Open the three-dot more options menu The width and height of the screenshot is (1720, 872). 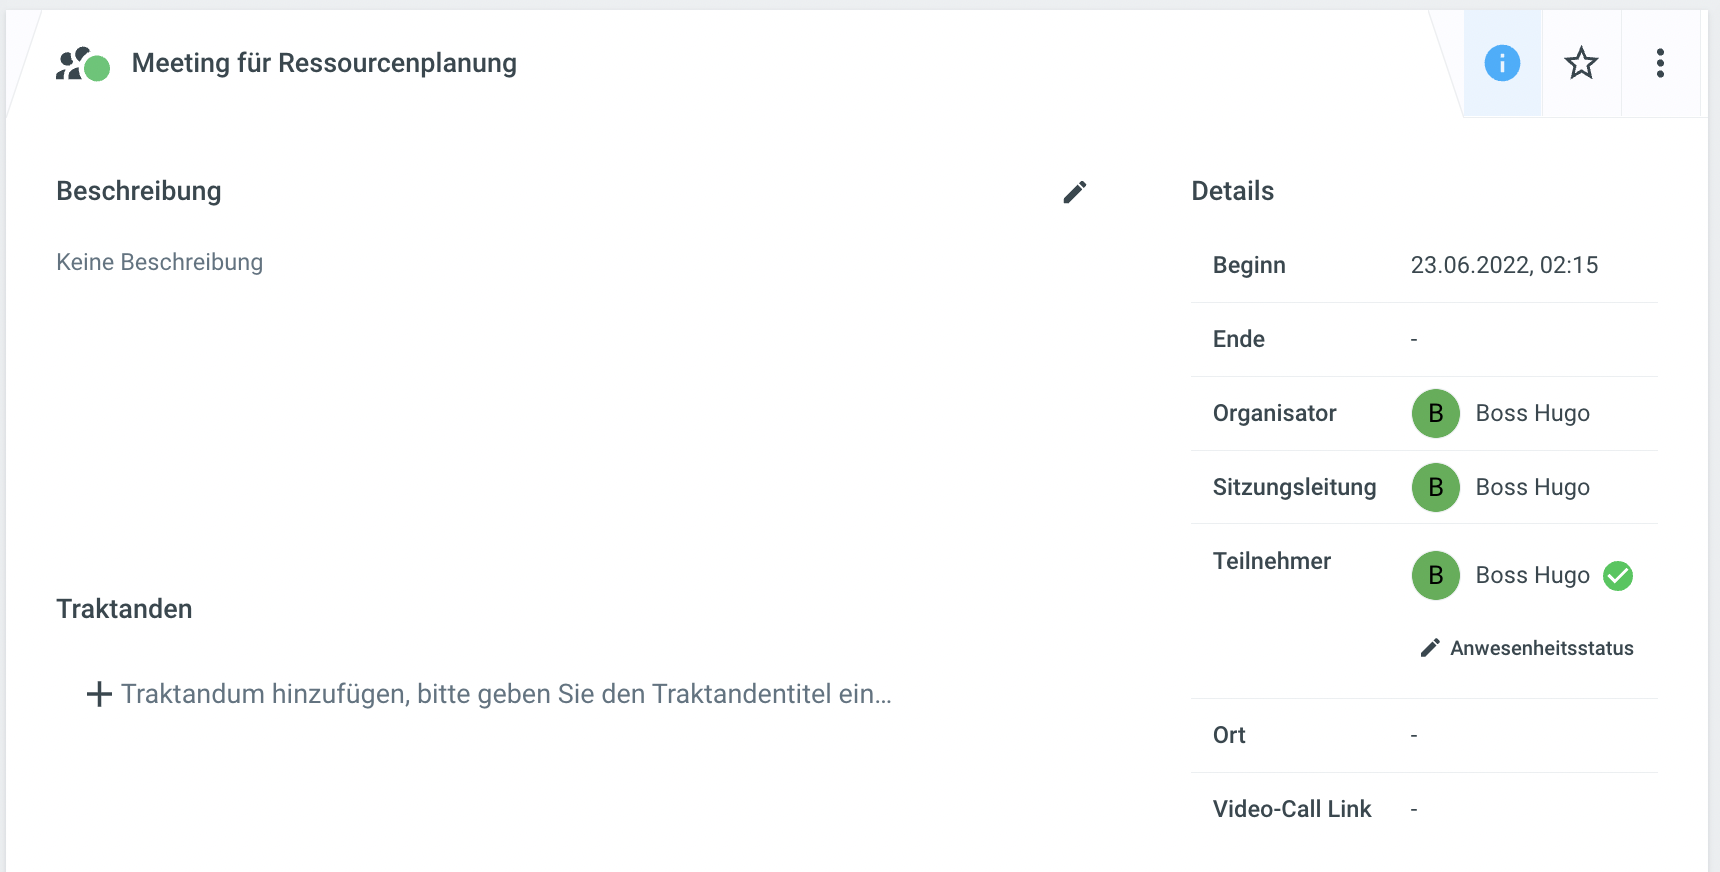(x=1660, y=63)
